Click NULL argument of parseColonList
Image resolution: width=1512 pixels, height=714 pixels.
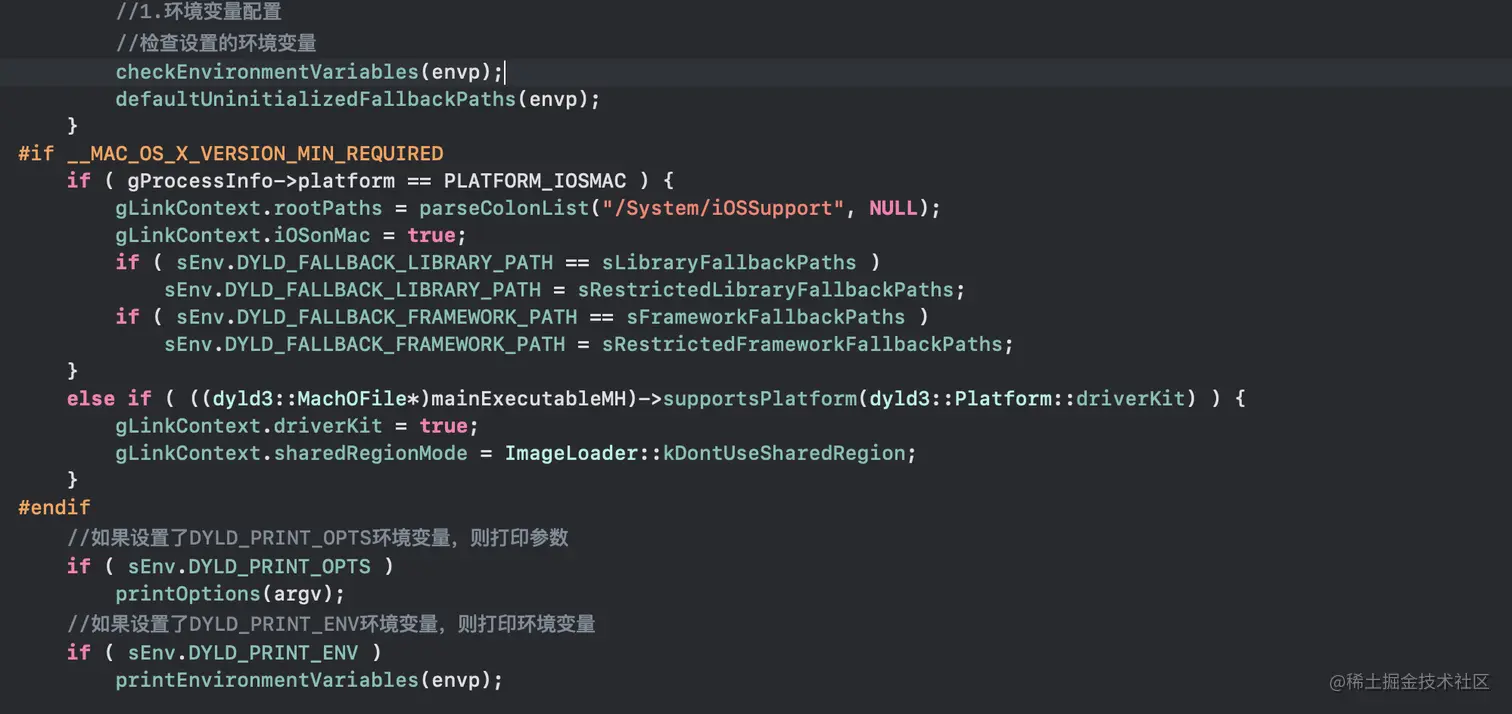893,208
